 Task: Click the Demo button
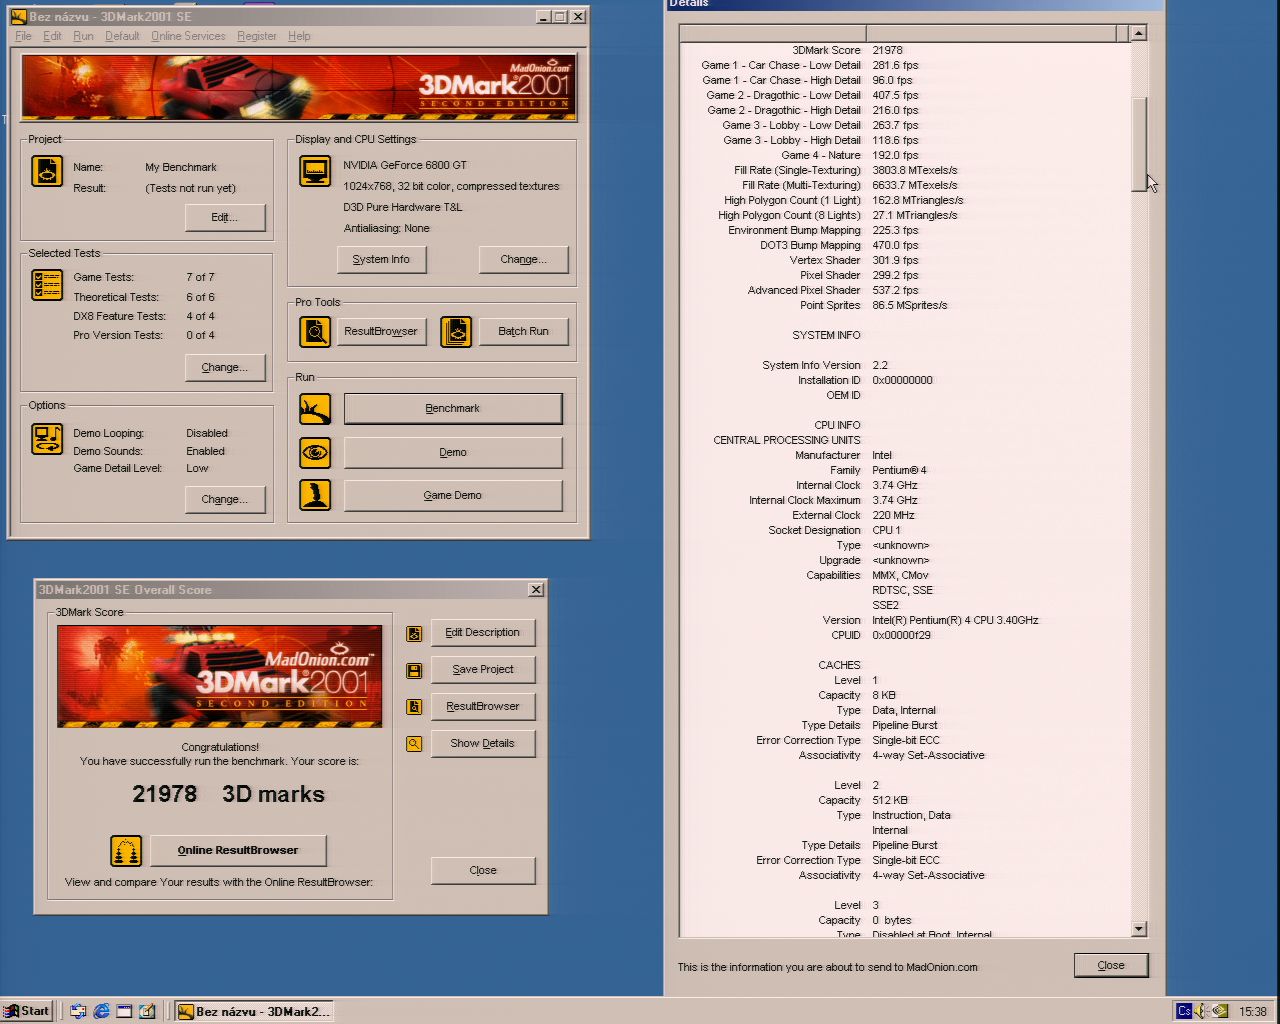(453, 452)
